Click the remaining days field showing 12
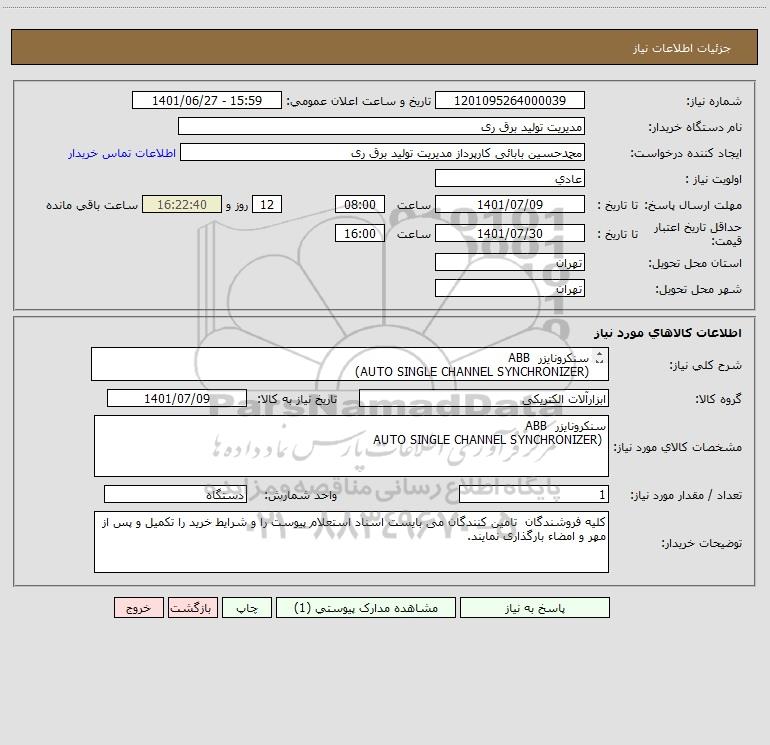 (267, 204)
